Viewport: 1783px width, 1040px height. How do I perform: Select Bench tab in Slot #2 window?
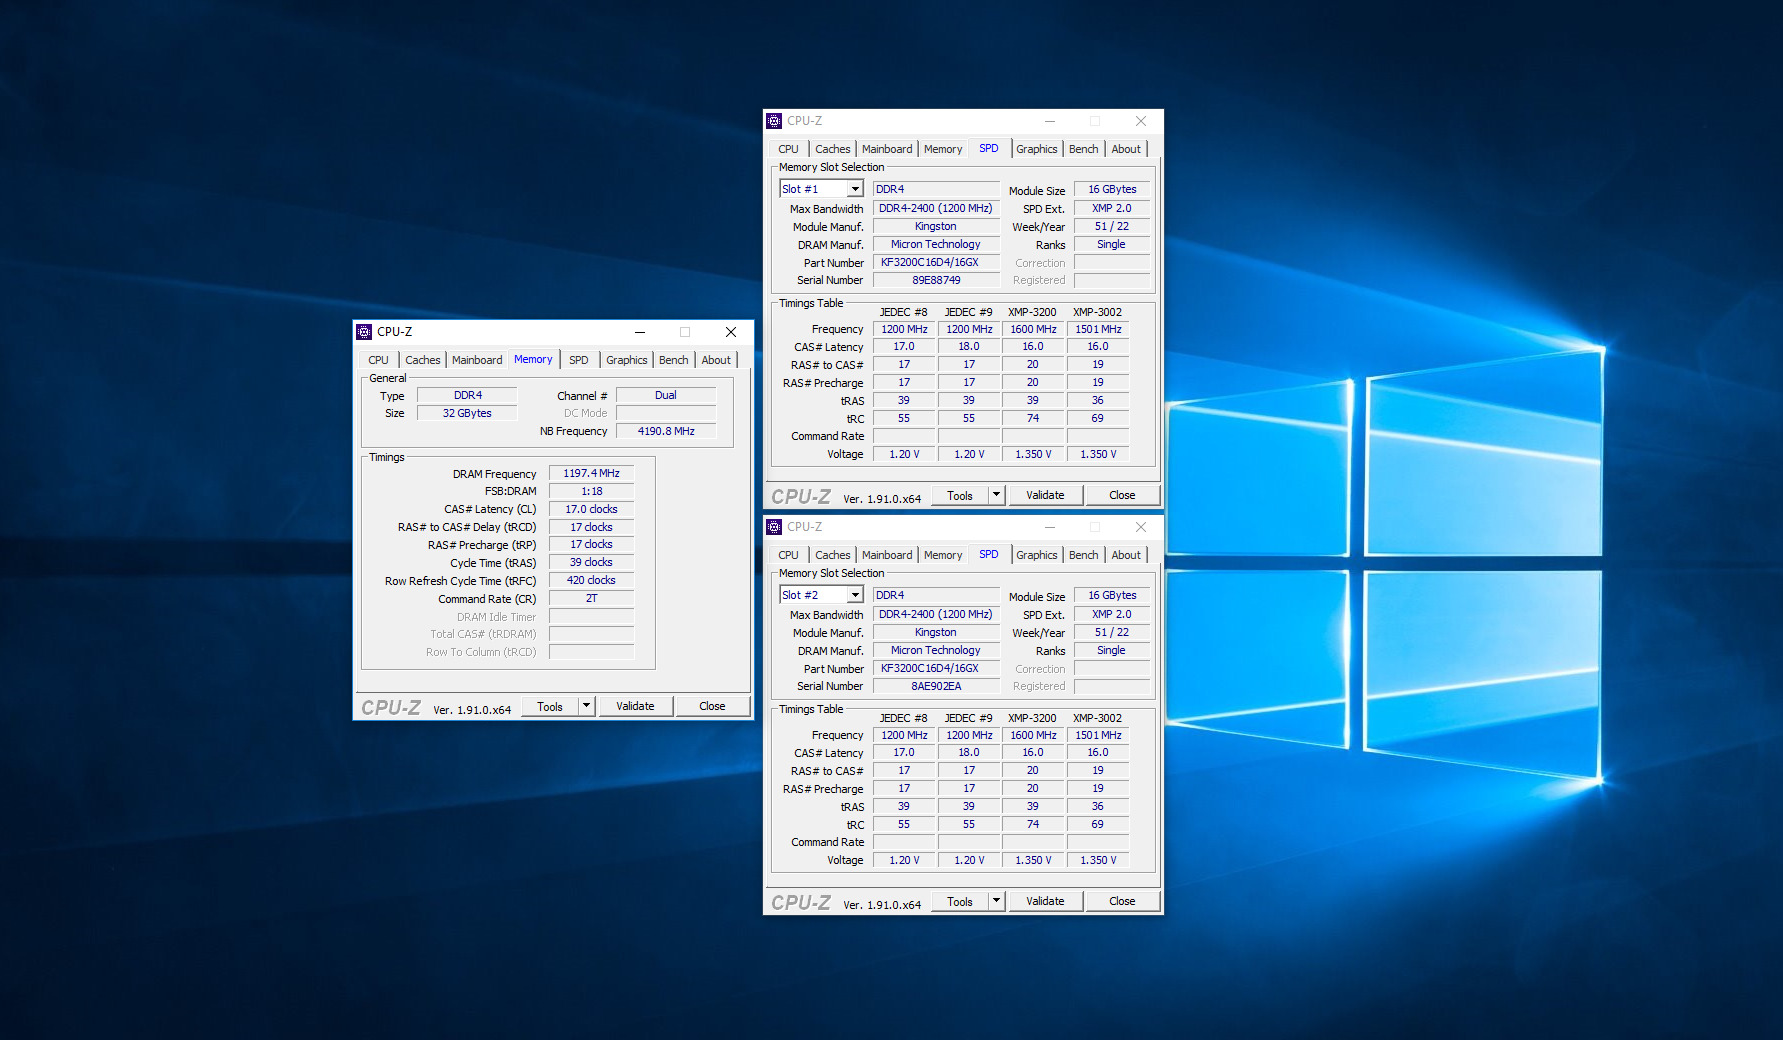pos(1083,555)
